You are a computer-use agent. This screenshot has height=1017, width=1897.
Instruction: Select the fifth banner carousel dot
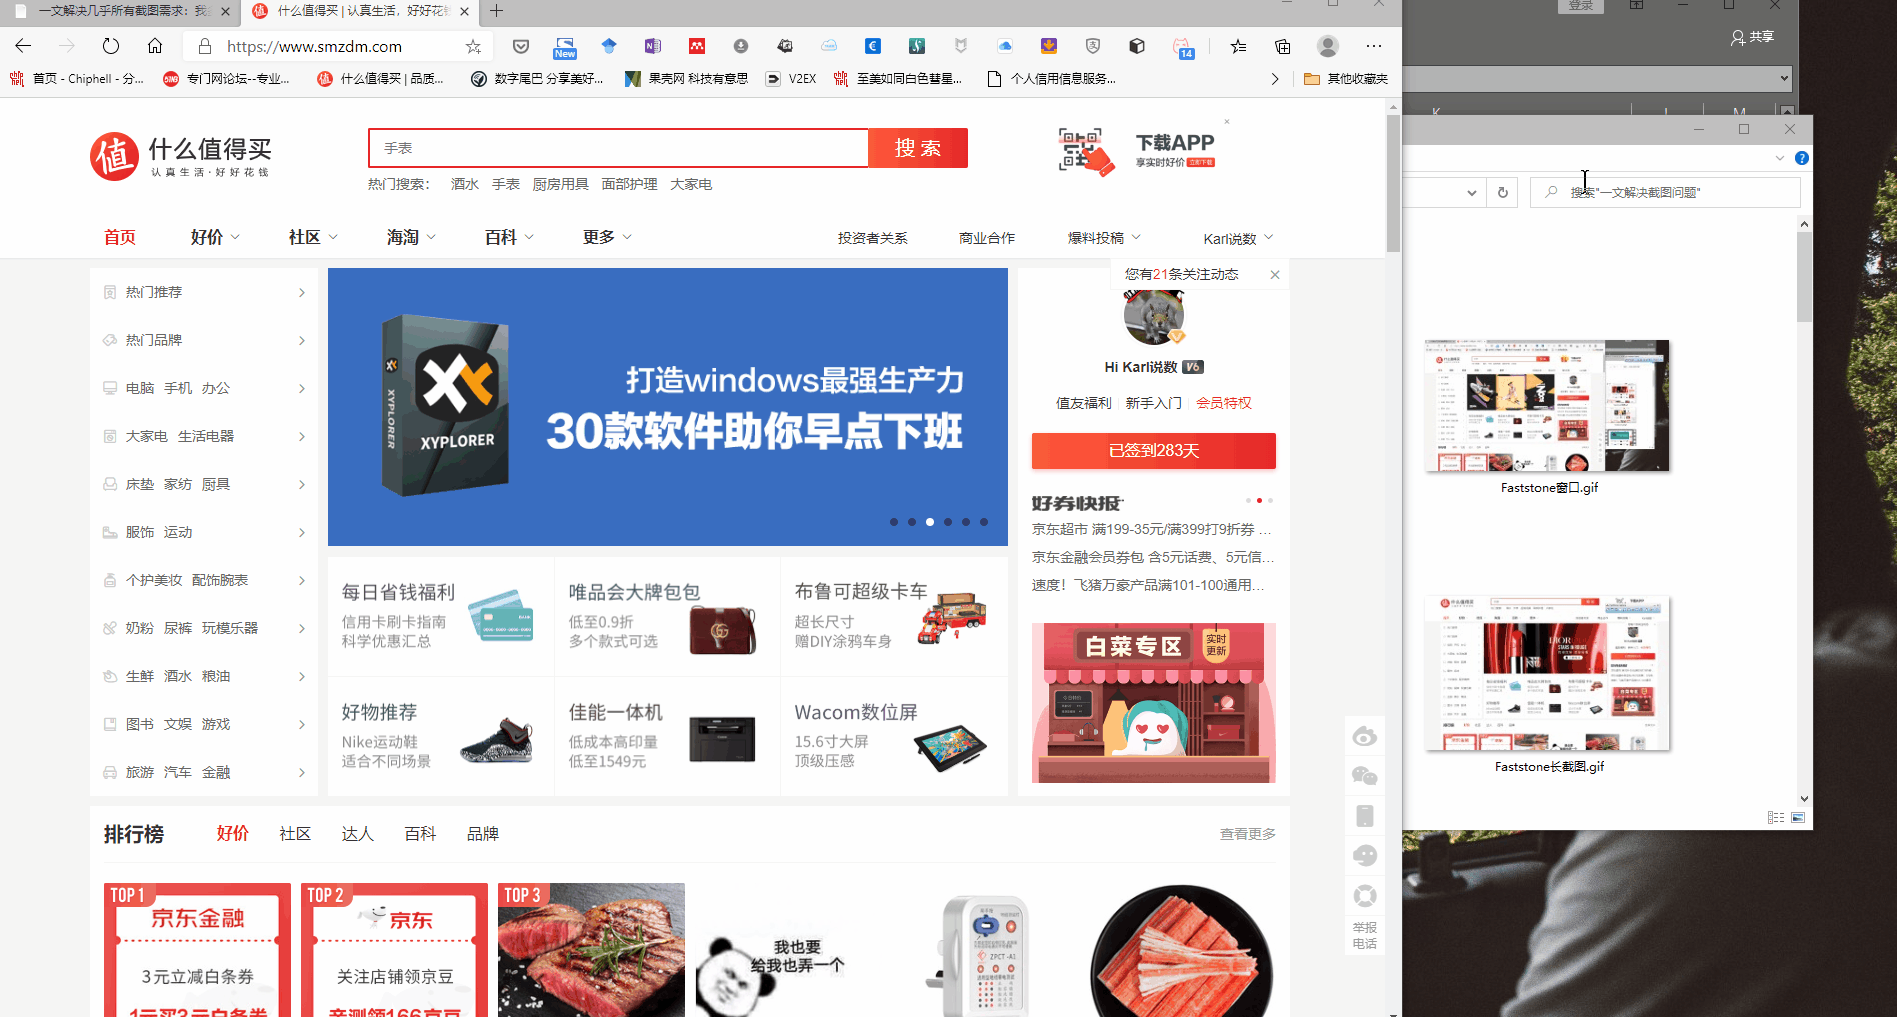click(x=966, y=522)
